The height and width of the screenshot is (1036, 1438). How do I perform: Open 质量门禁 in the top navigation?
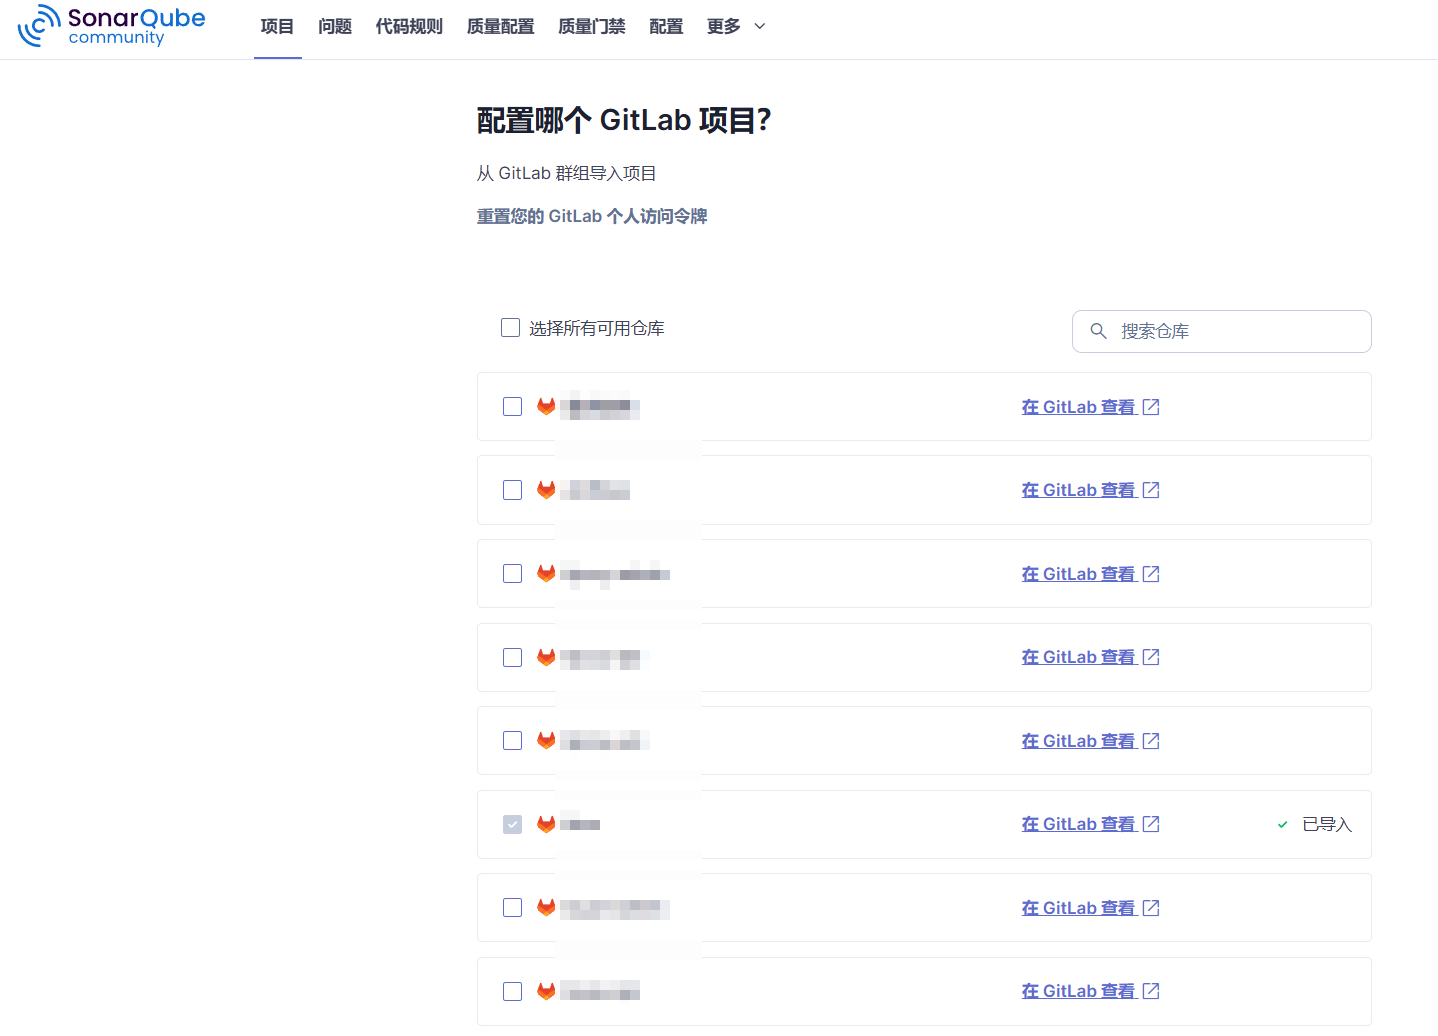tap(592, 27)
